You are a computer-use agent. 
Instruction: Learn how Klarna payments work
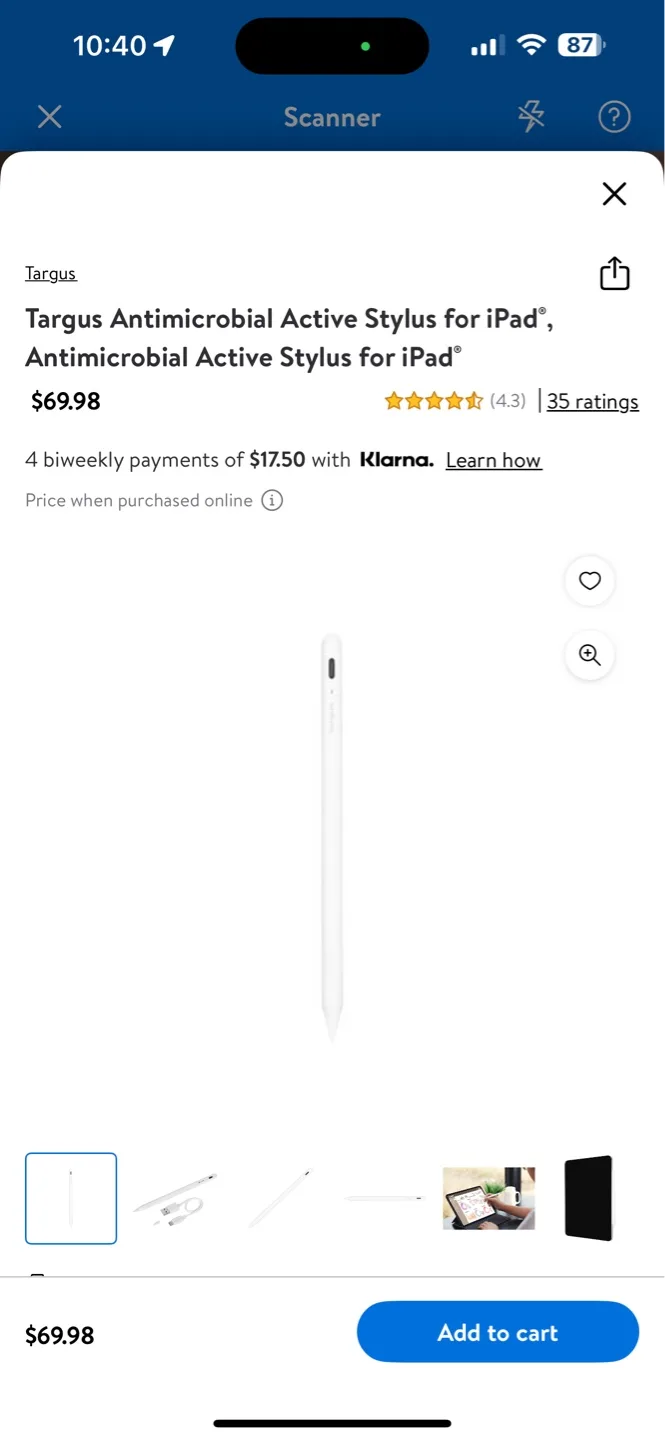pyautogui.click(x=493, y=460)
